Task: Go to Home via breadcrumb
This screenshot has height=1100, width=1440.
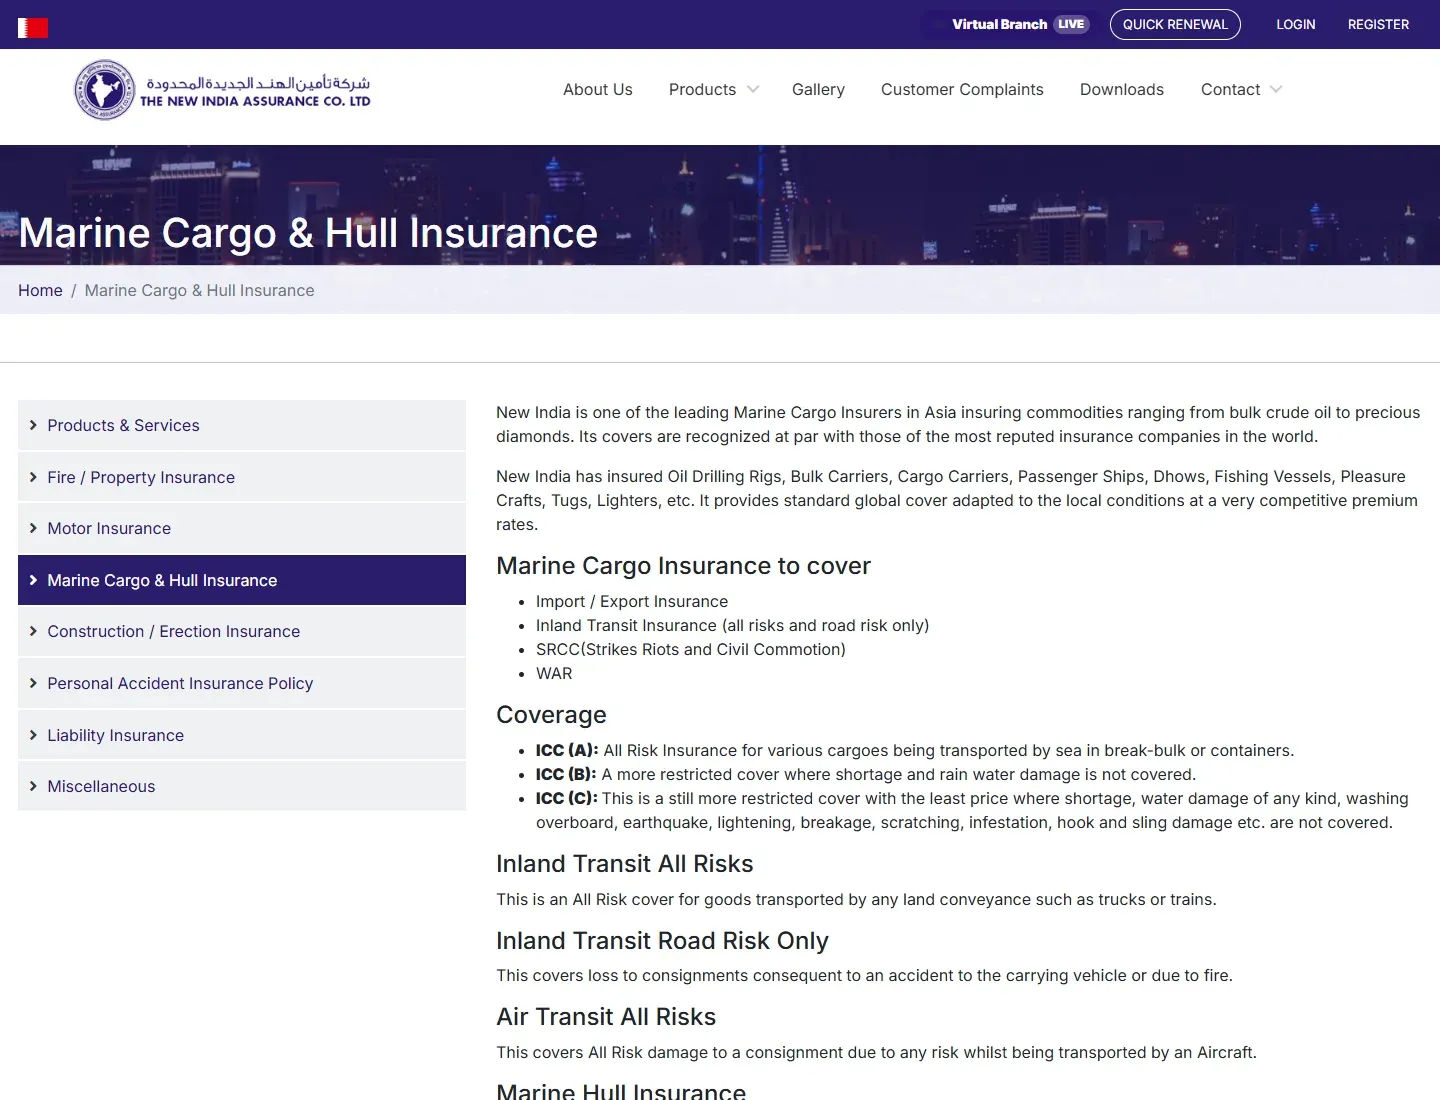Action: [x=40, y=290]
